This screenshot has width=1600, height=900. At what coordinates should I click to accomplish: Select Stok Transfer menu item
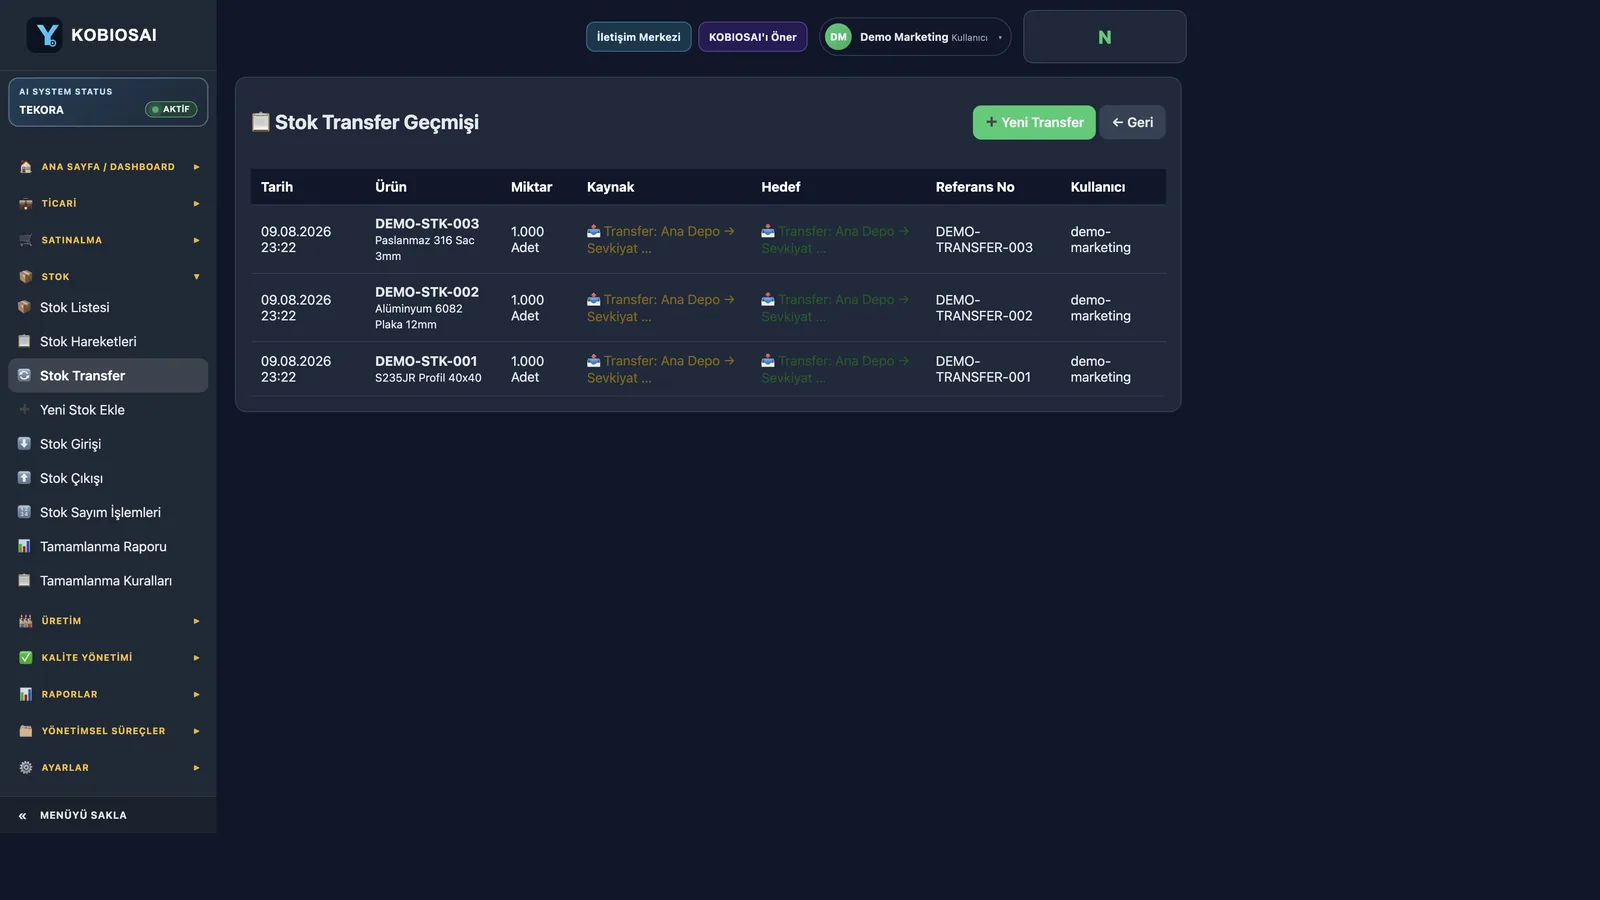[x=108, y=375]
